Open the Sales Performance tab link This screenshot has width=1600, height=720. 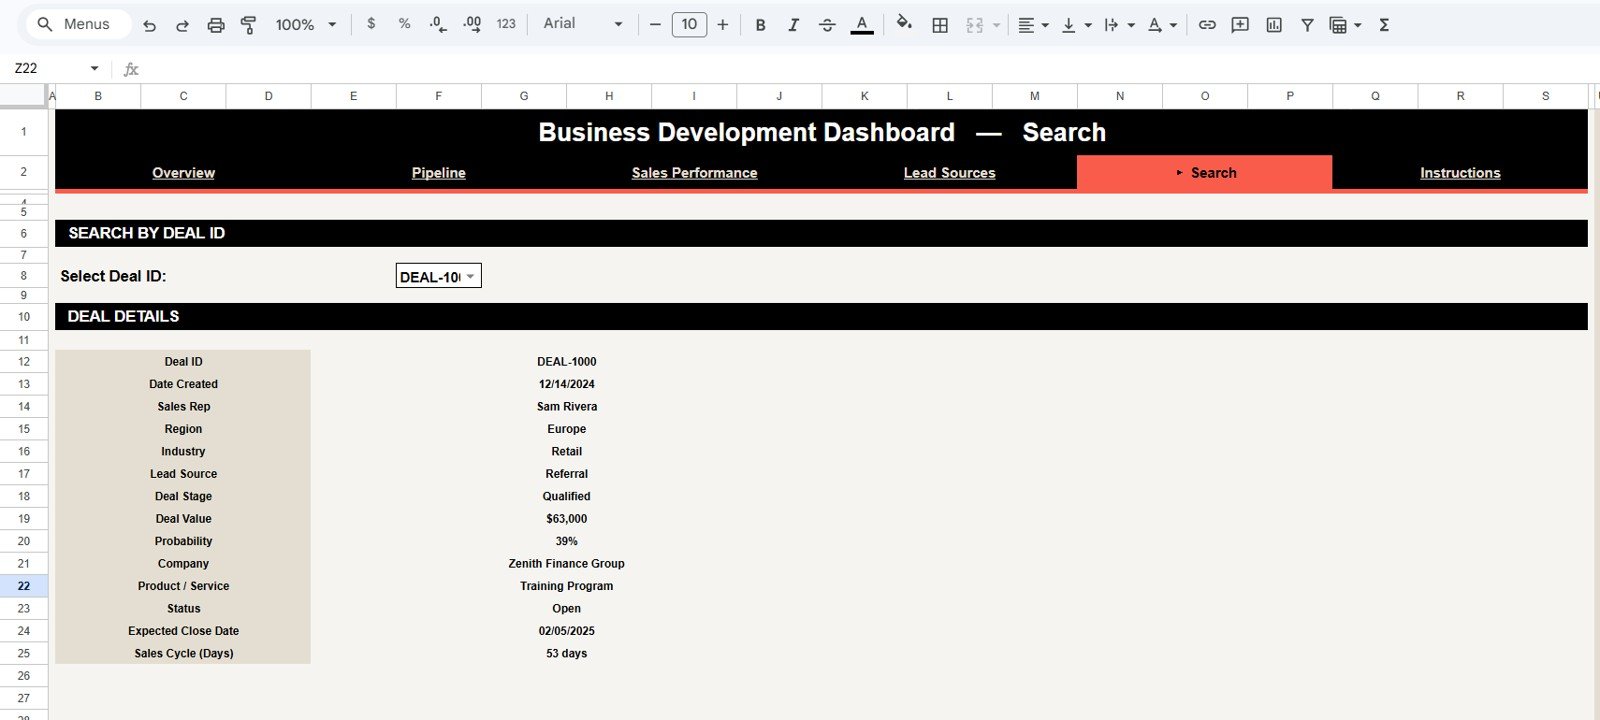694,173
